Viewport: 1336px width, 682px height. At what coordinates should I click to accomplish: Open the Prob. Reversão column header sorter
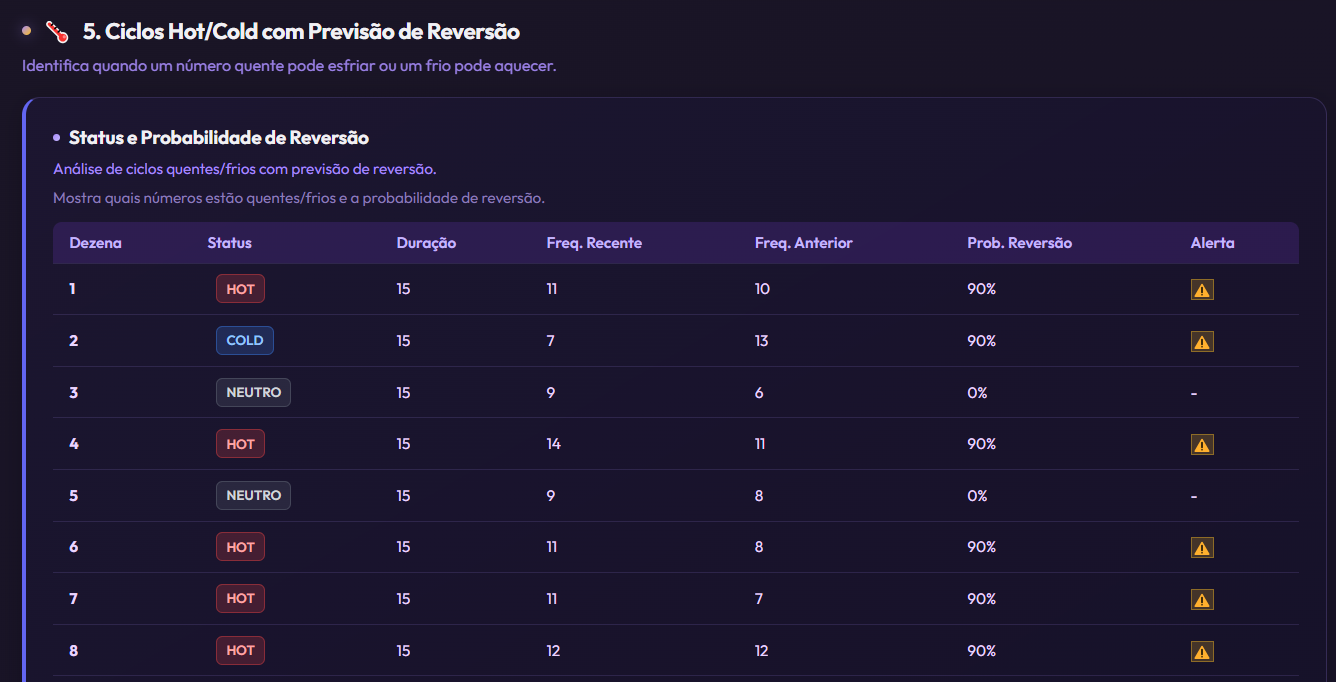point(1019,242)
